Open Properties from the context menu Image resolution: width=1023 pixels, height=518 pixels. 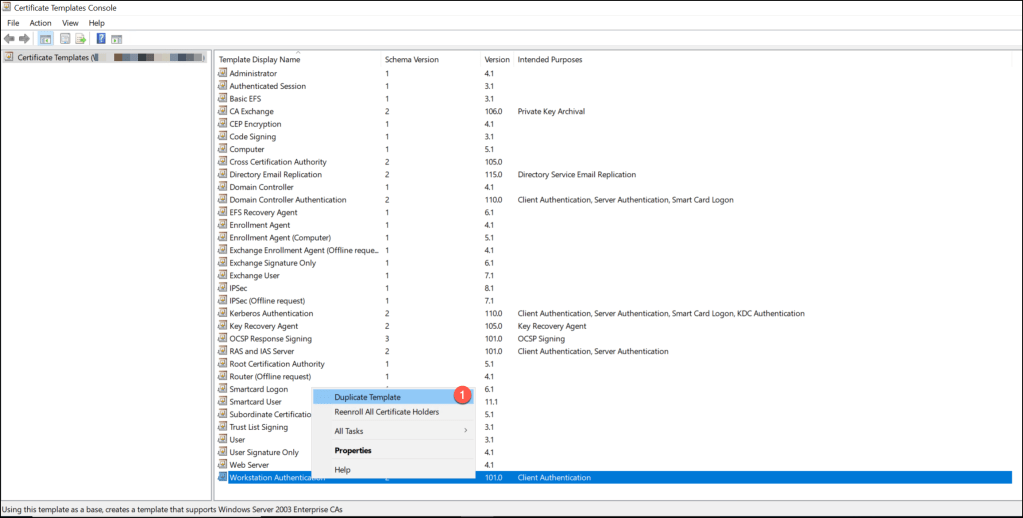pos(353,450)
